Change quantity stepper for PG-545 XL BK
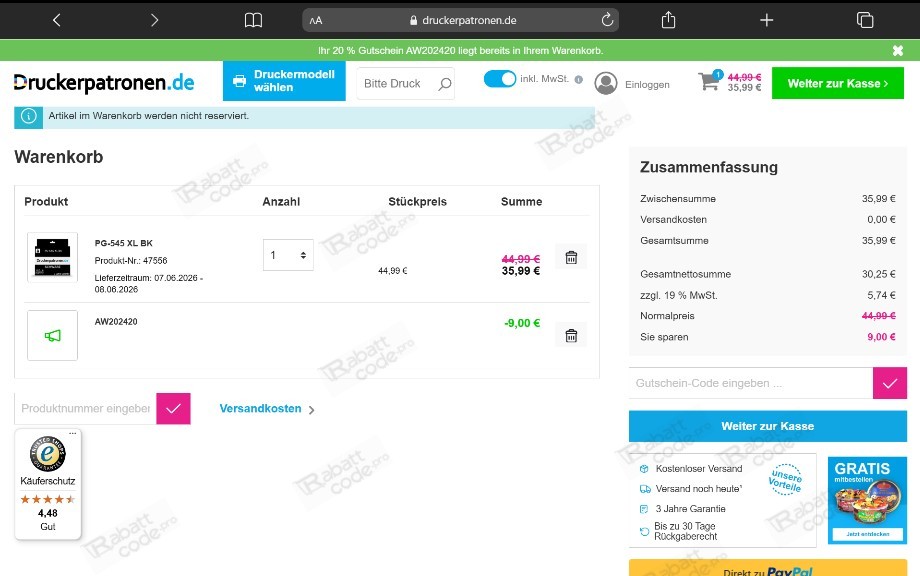This screenshot has width=920, height=576. click(x=288, y=255)
